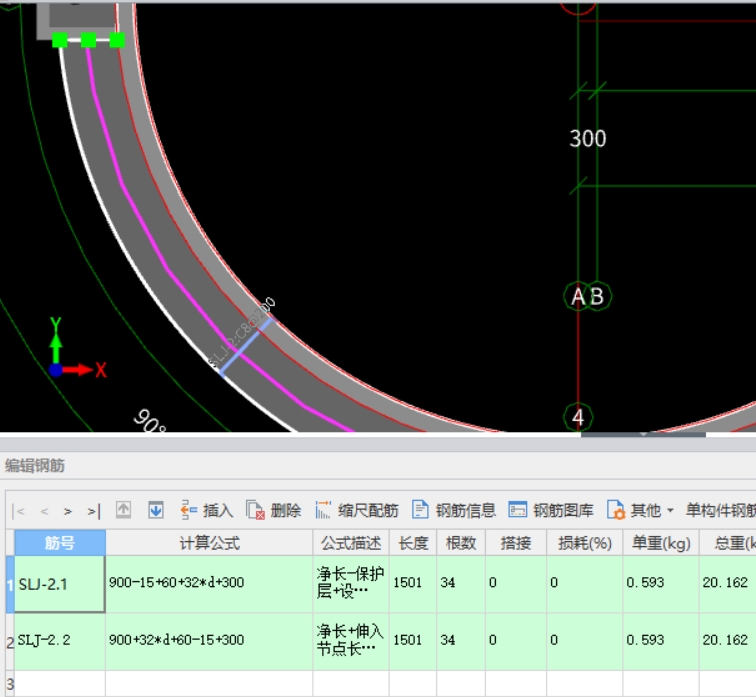Go to next rebar record
The height and width of the screenshot is (697, 756).
[x=68, y=511]
